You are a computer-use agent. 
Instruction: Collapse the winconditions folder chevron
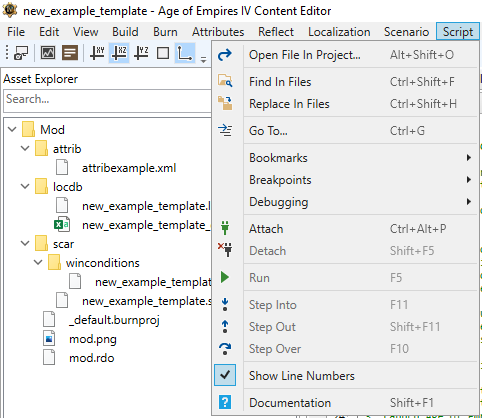pyautogui.click(x=38, y=262)
